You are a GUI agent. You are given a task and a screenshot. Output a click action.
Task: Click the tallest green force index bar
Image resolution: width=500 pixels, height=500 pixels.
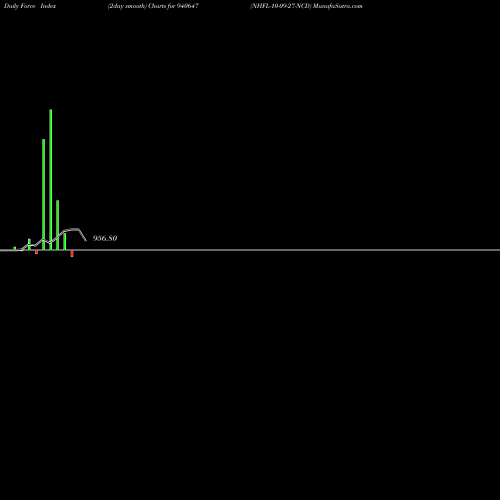click(51, 180)
